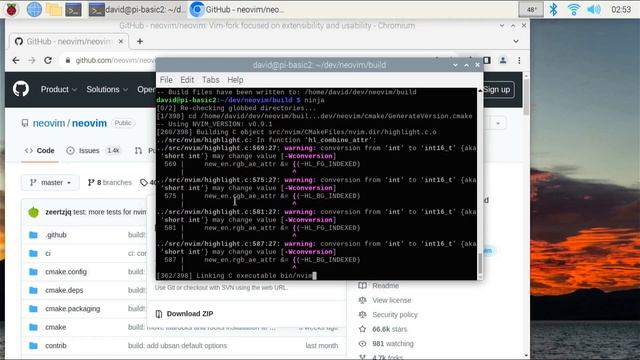The height and width of the screenshot is (360, 640).
Task: Open the cmake.packaging folder
Action: [72, 309]
